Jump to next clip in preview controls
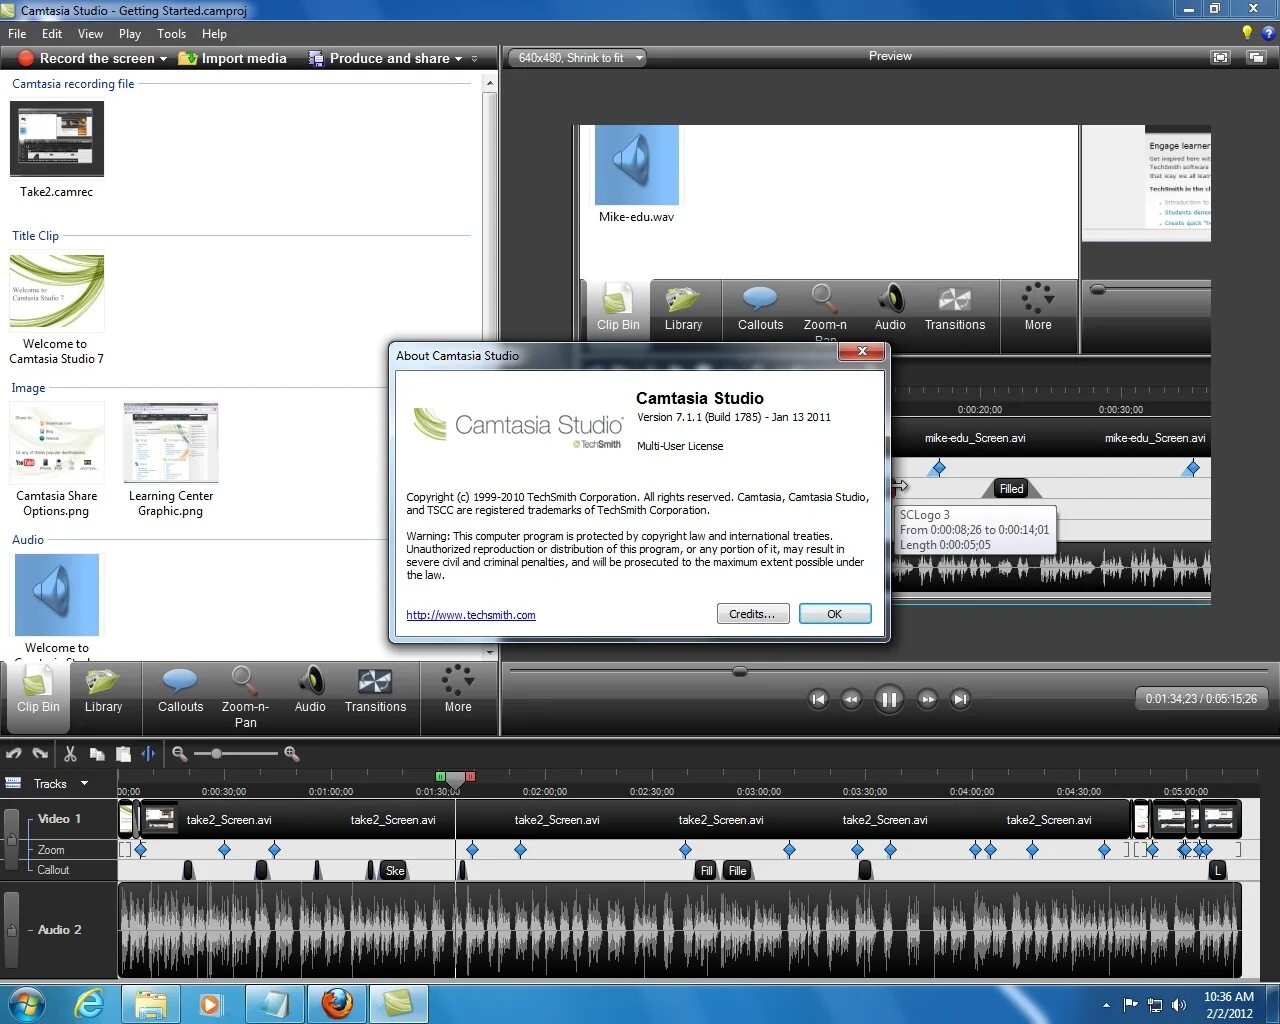1280x1024 pixels. point(960,699)
